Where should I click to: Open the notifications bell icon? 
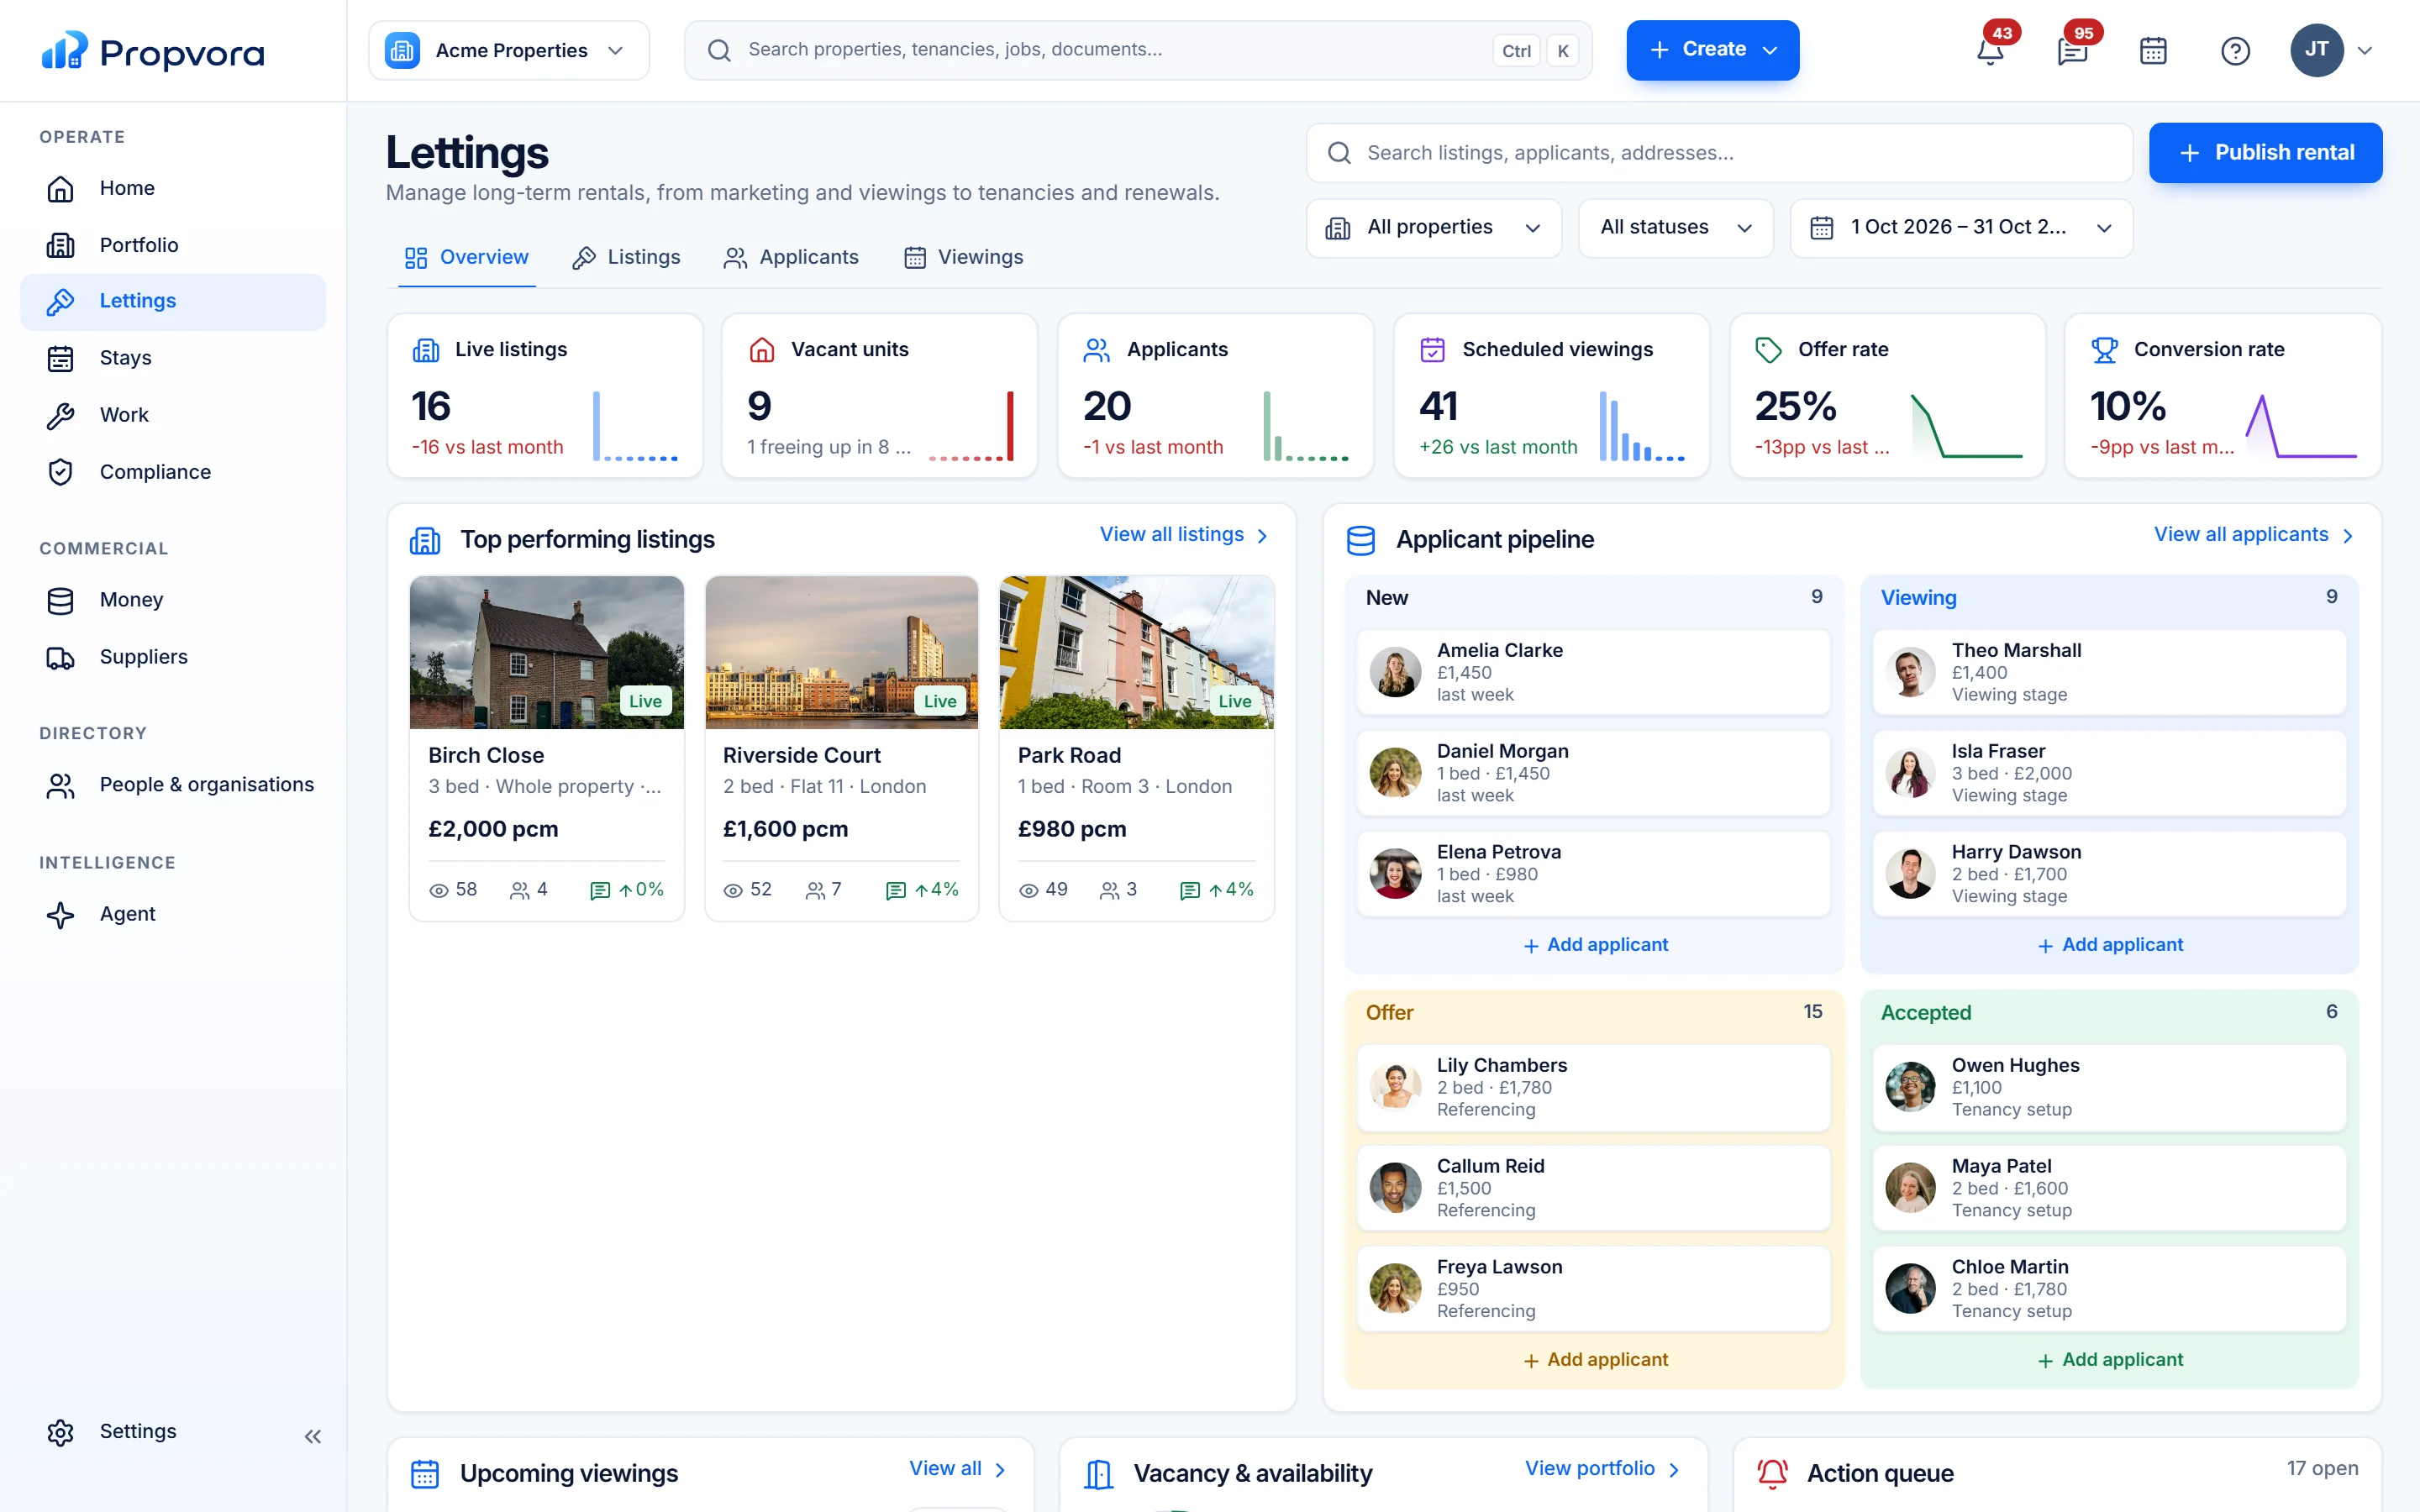1990,50
